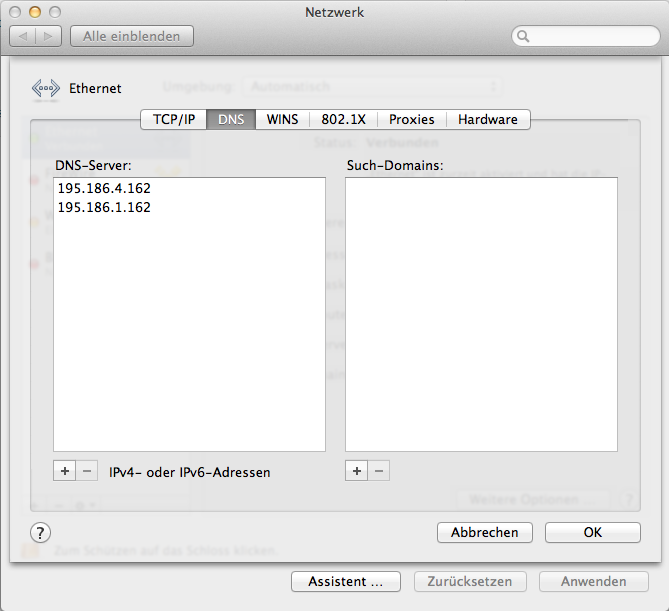Select DNS server 195.186.1.162
This screenshot has height=611, width=669.
[189, 207]
